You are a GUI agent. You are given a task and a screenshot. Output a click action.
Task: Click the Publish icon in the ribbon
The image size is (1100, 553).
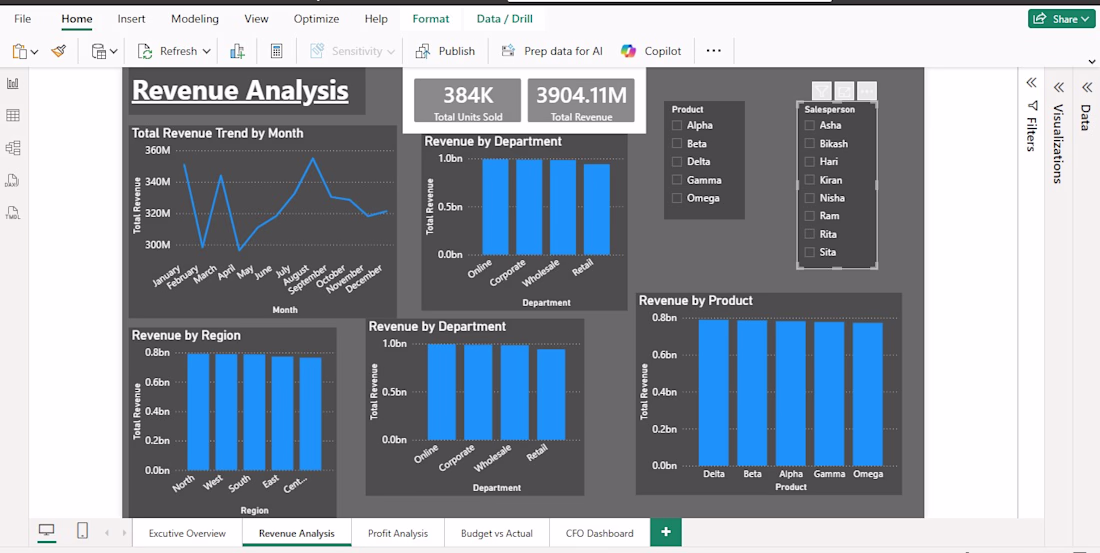[423, 51]
